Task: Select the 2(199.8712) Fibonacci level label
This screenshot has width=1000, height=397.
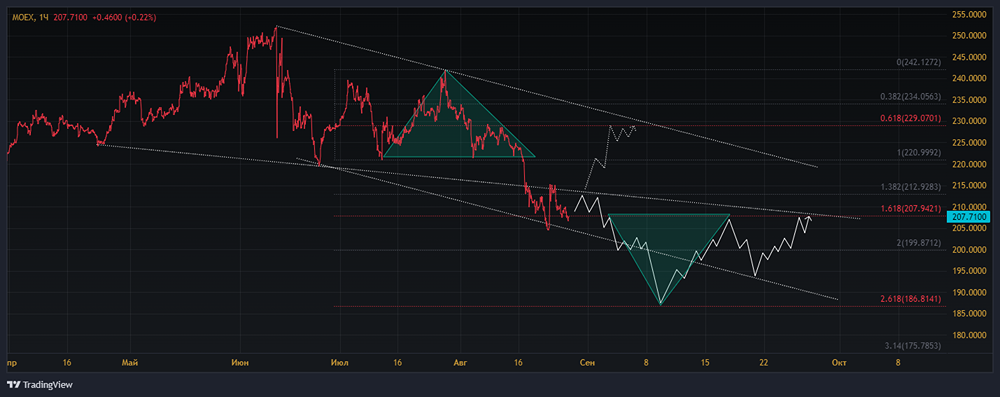Action: [918, 243]
